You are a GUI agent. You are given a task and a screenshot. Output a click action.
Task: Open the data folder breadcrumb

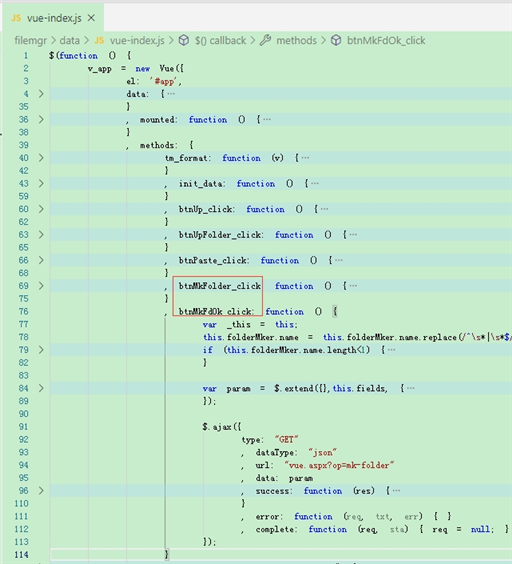pos(69,40)
